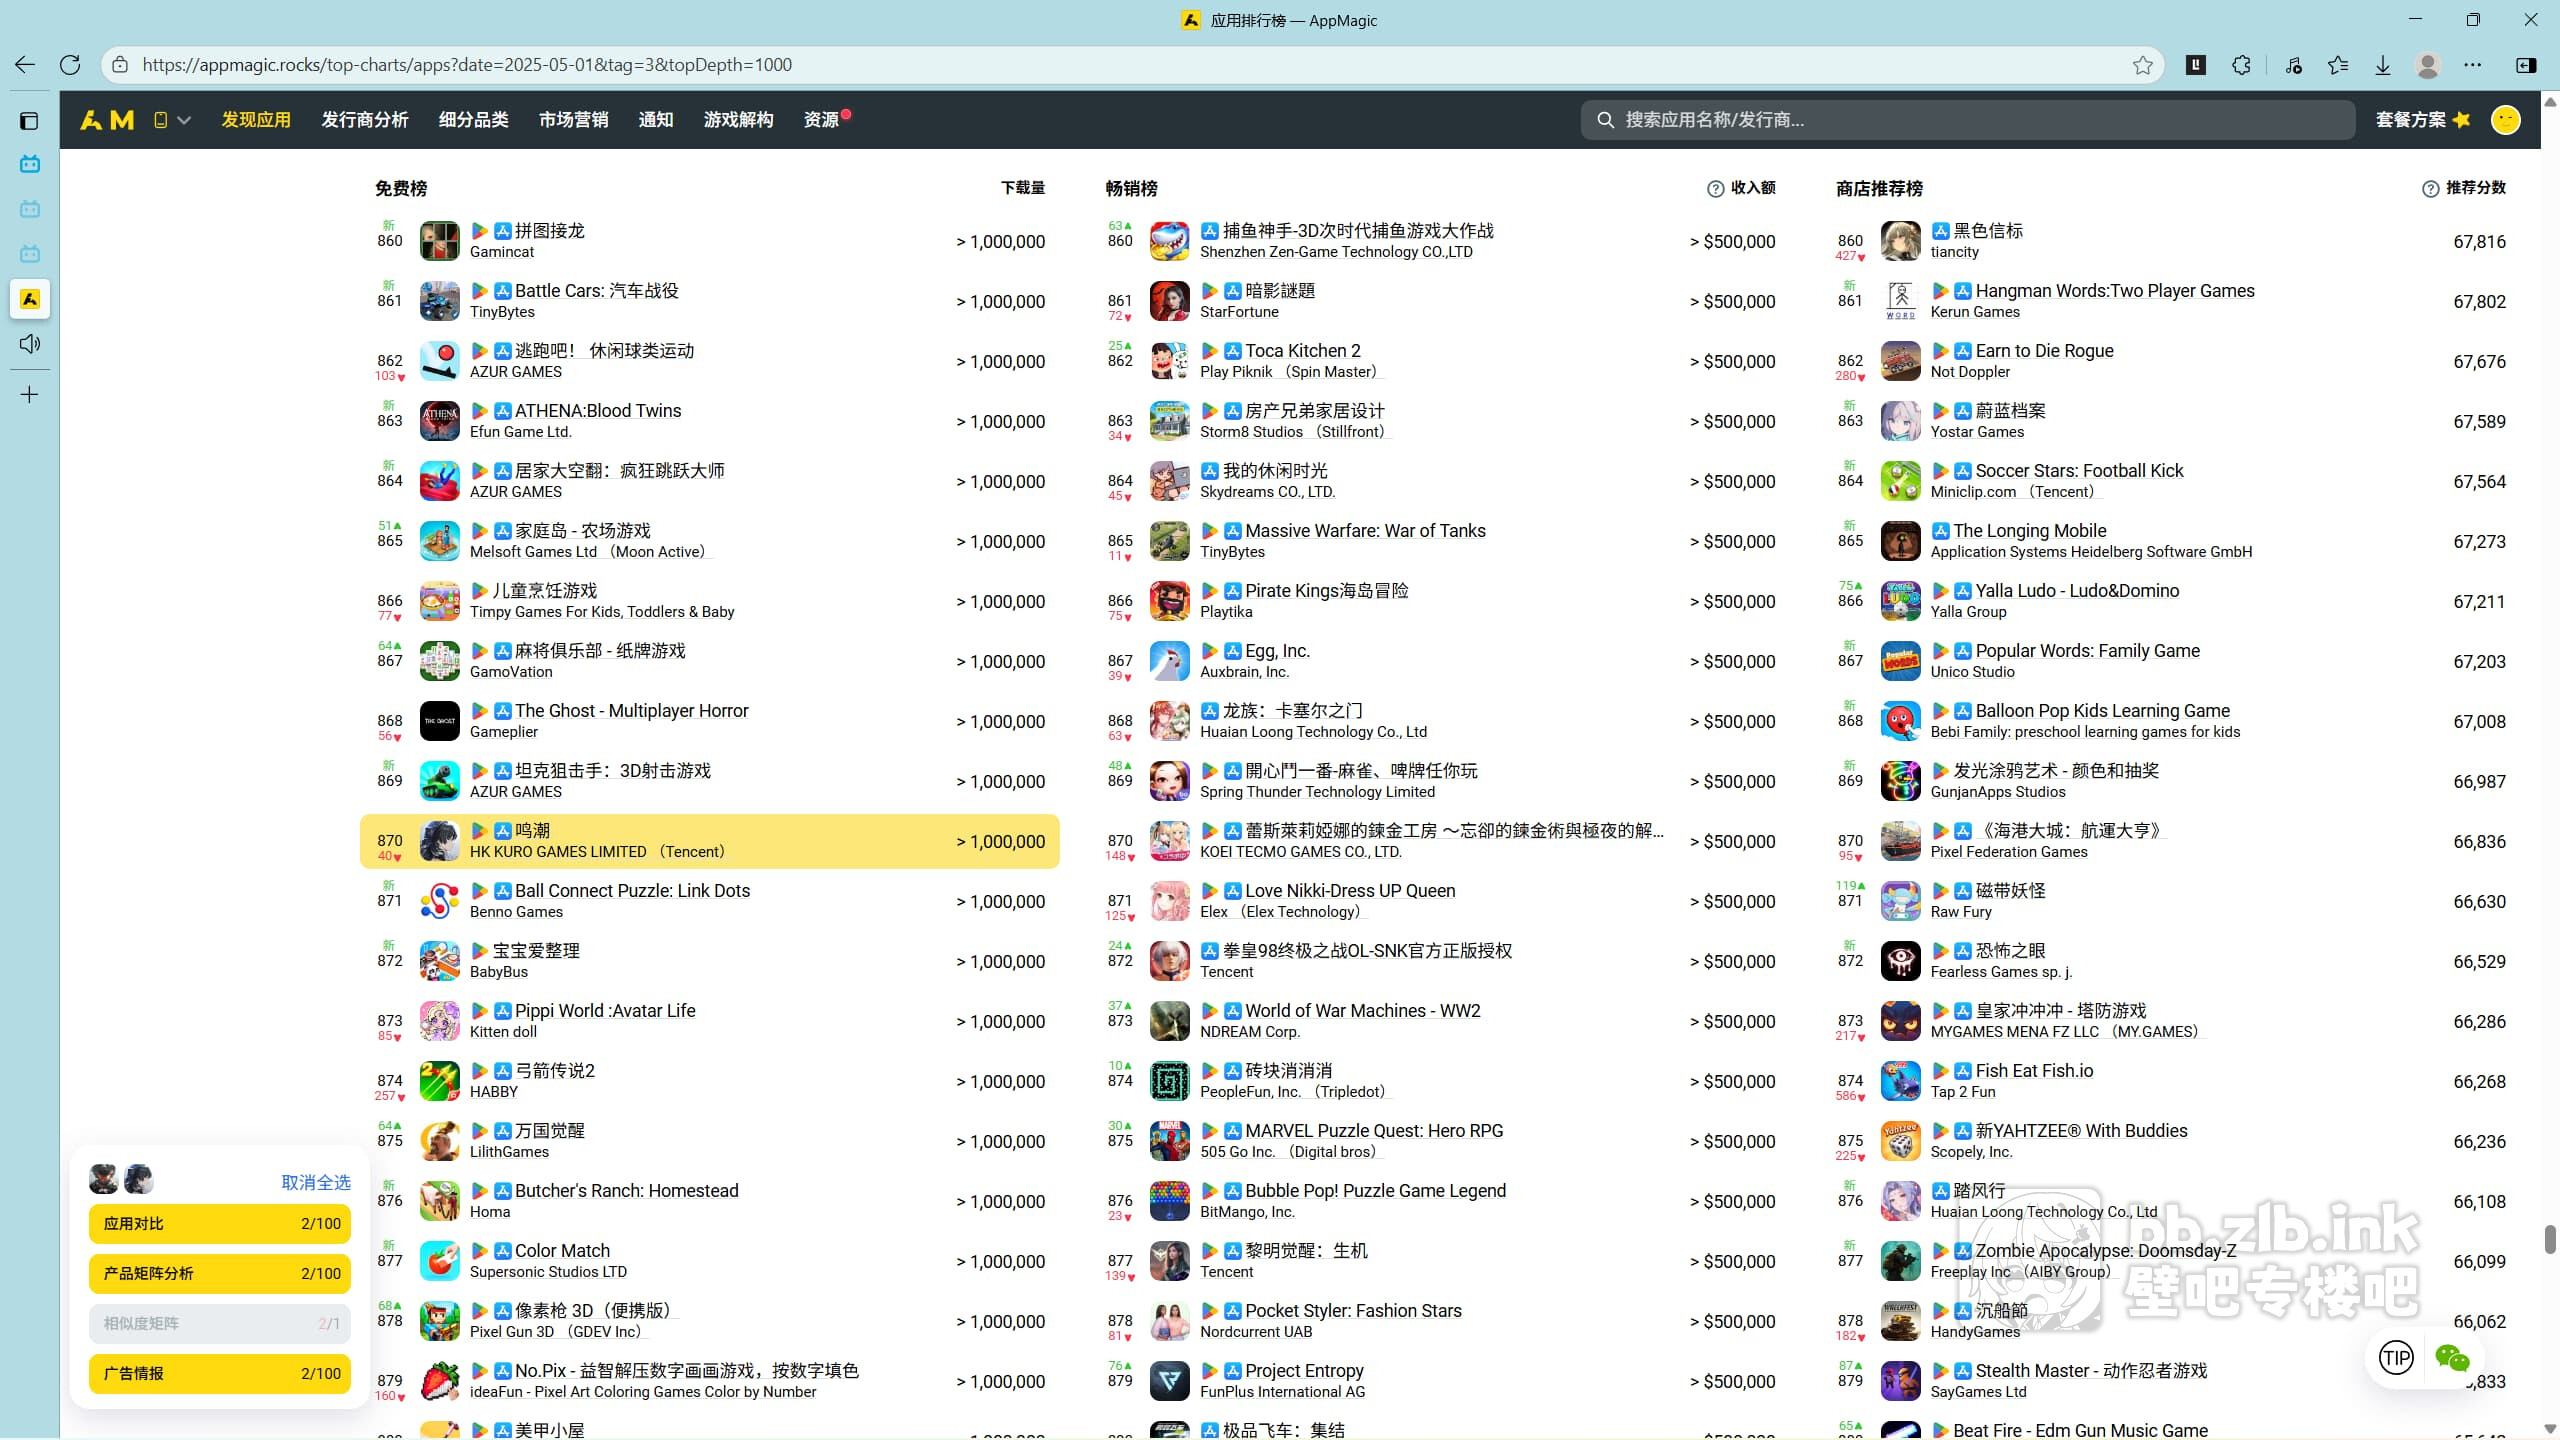Open the 应用对比 comparison button
Viewport: 2560px width, 1440px height.
(x=219, y=1223)
